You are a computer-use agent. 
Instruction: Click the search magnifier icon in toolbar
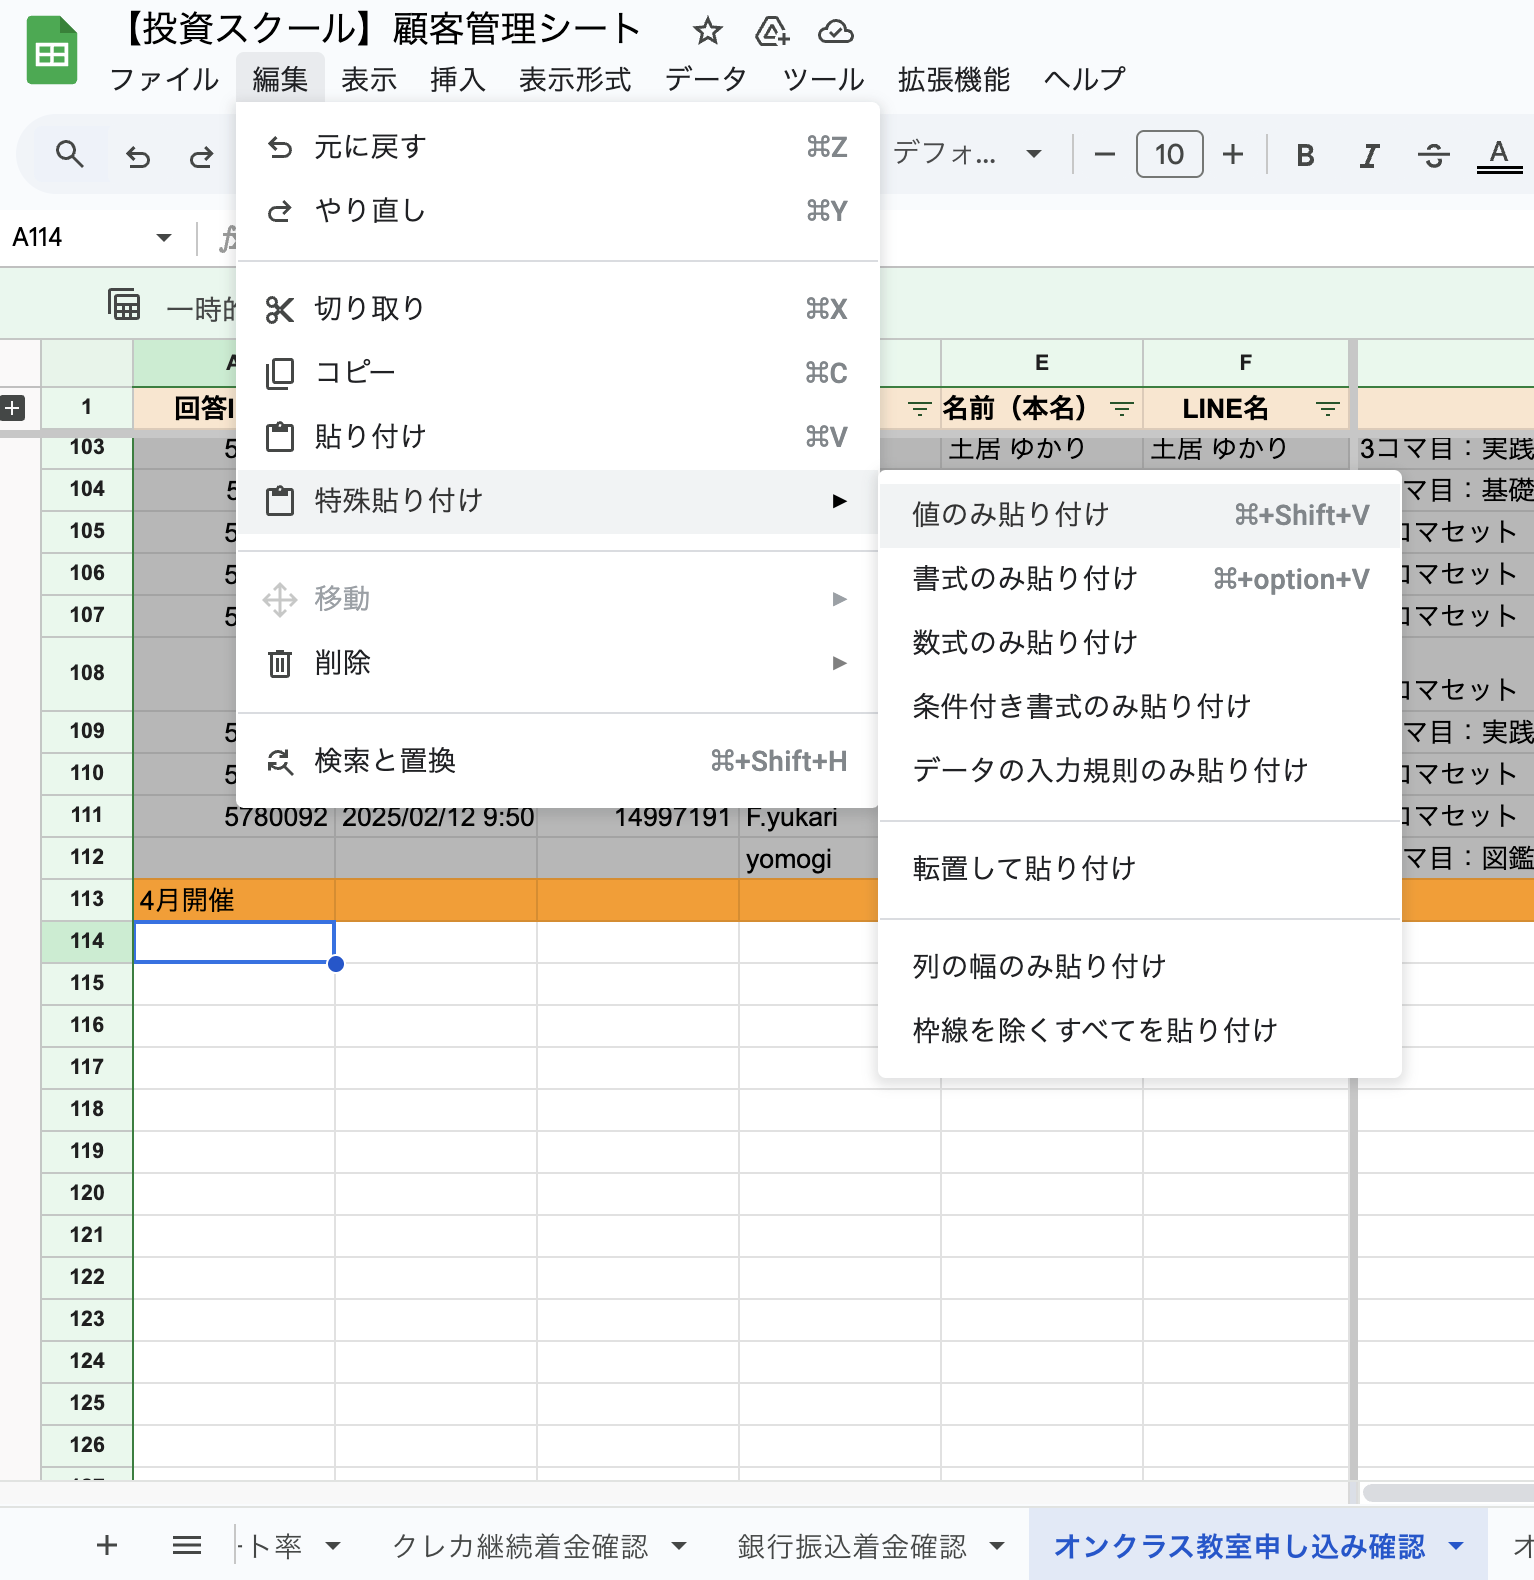pos(69,155)
